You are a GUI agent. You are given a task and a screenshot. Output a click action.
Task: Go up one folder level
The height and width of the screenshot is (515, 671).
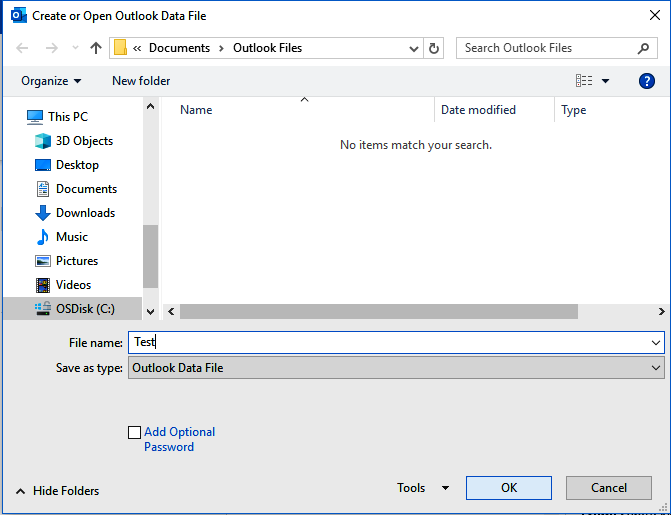coord(96,48)
